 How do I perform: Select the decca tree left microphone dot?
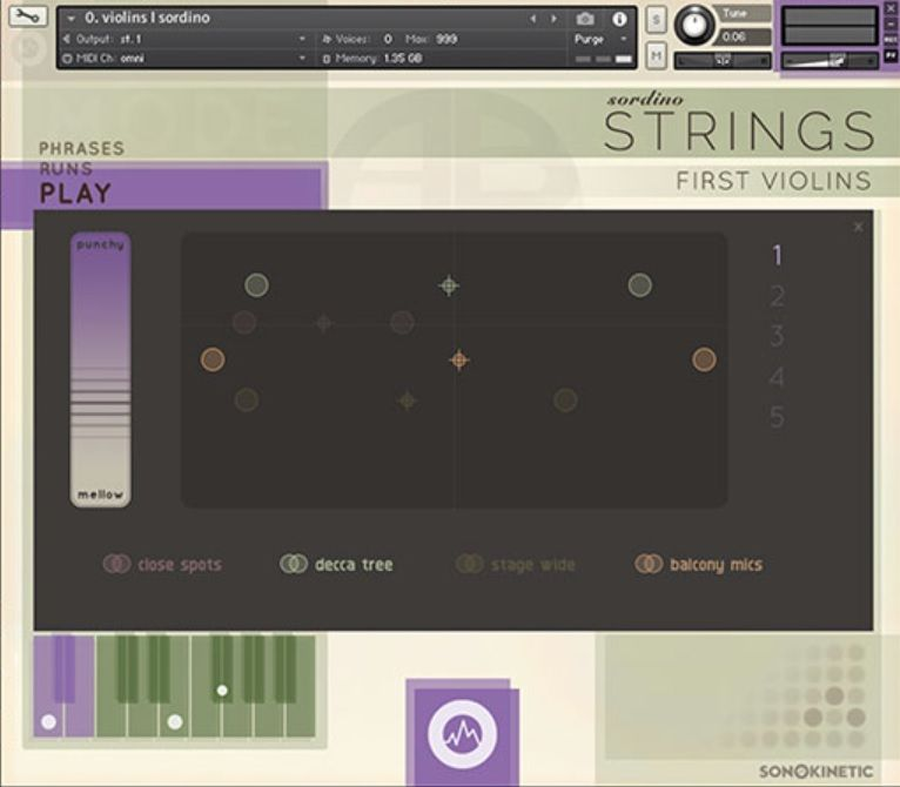pos(257,285)
